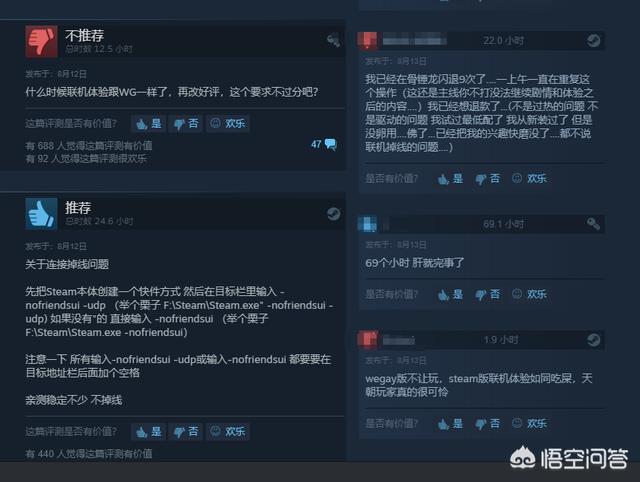Vote 是 on the 掉线问题 推荐 review

[x=149, y=431]
